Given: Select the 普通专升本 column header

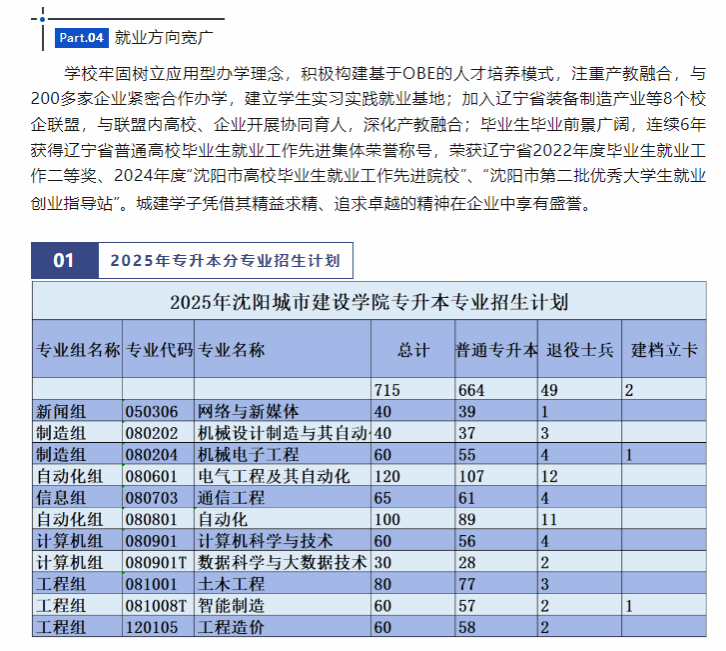Looking at the screenshot, I should coord(497,350).
